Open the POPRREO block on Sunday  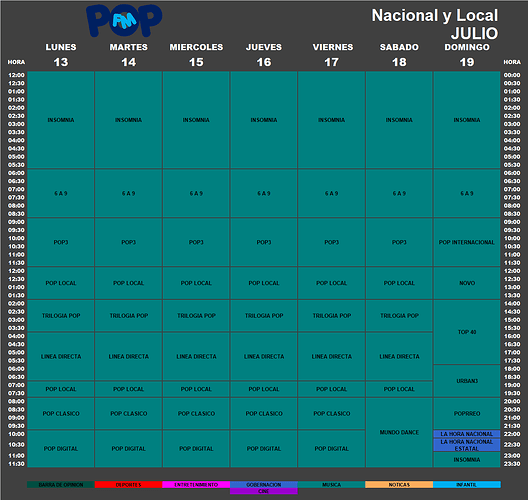467,413
